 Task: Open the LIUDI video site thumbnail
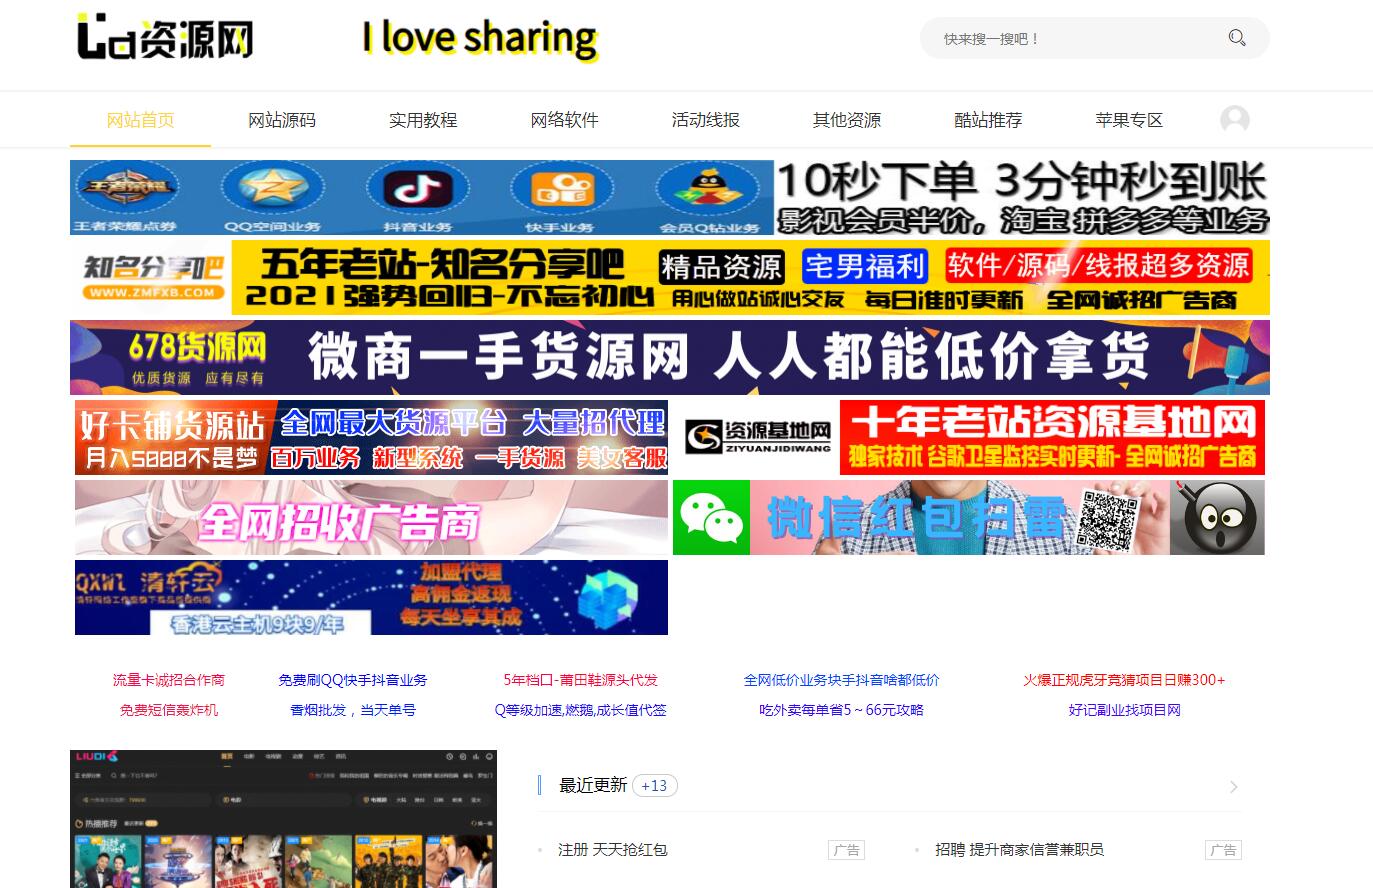(283, 819)
